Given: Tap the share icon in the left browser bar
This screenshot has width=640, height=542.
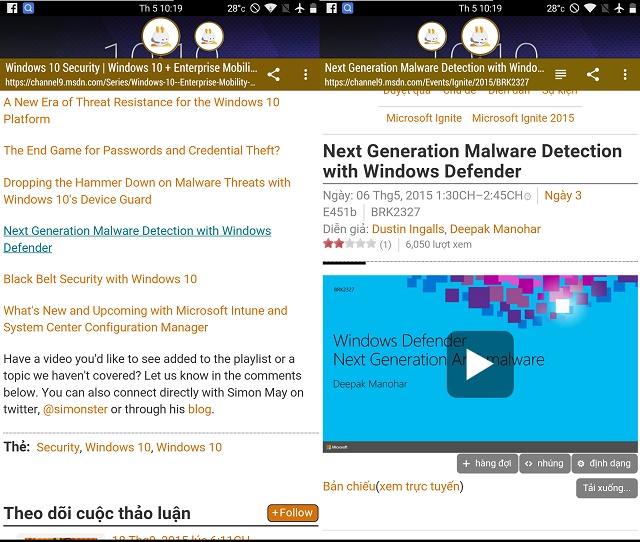Looking at the screenshot, I should tap(273, 74).
